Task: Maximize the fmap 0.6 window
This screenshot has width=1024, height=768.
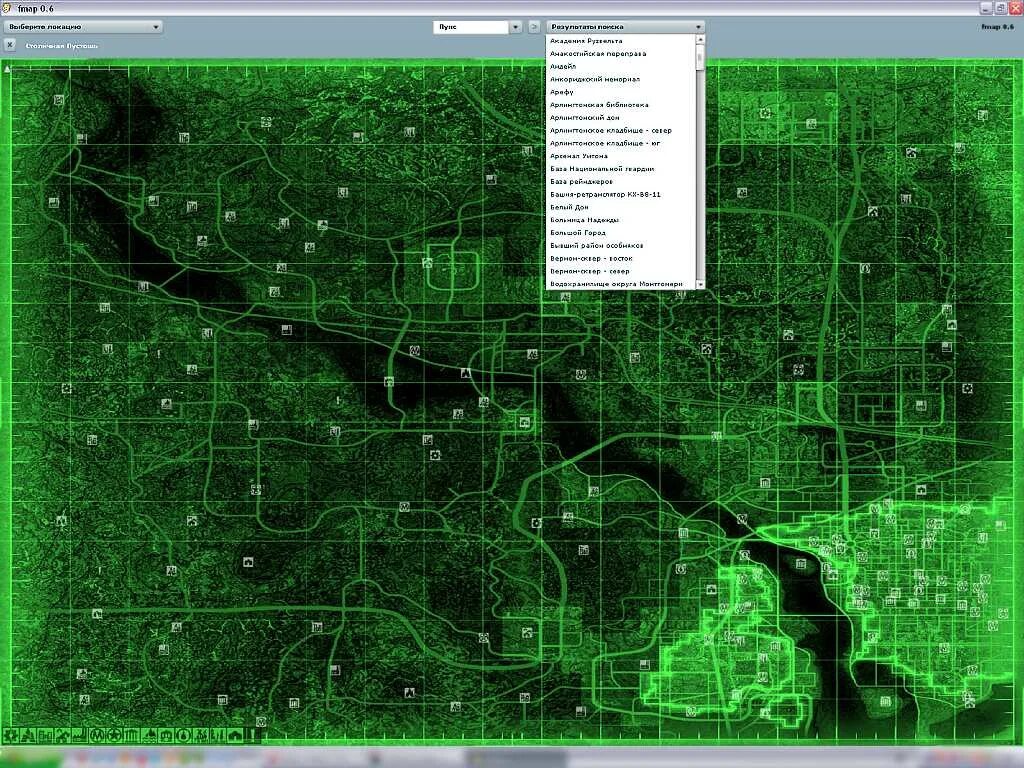Action: click(x=1001, y=8)
